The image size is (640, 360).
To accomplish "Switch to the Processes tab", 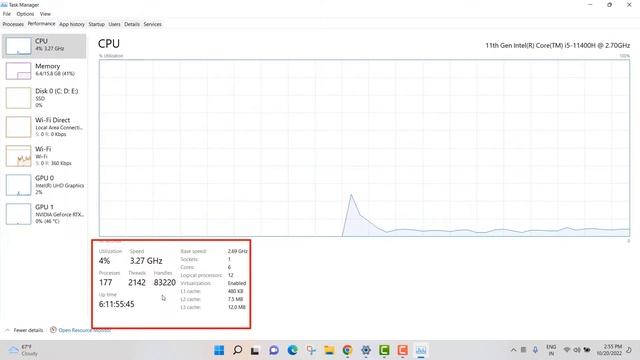I will 13,24.
